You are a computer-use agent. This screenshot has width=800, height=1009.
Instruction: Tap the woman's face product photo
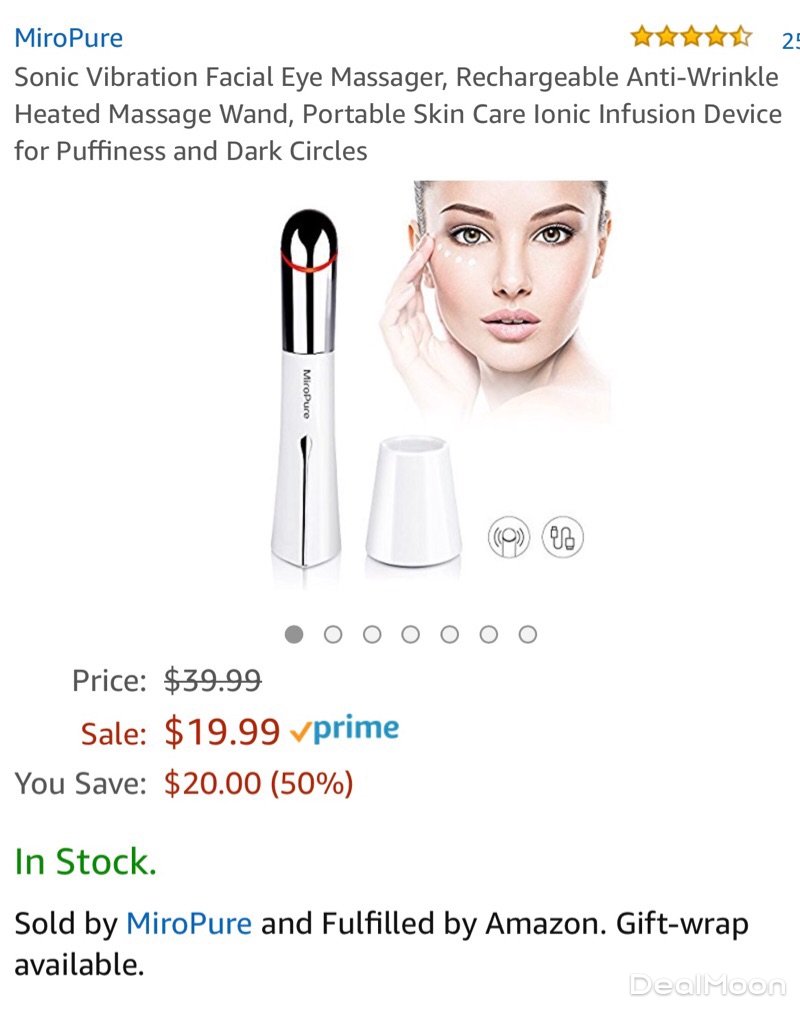tap(496, 302)
